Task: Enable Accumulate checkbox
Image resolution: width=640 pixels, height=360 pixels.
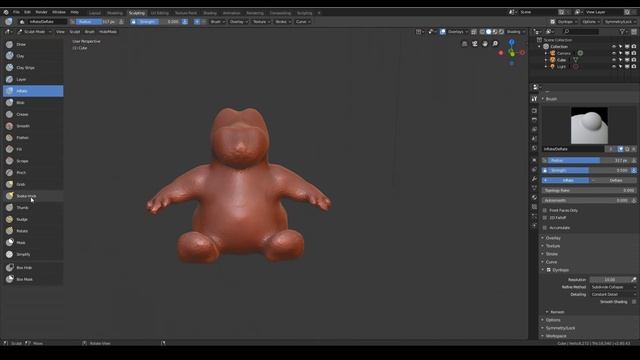Action: point(545,228)
